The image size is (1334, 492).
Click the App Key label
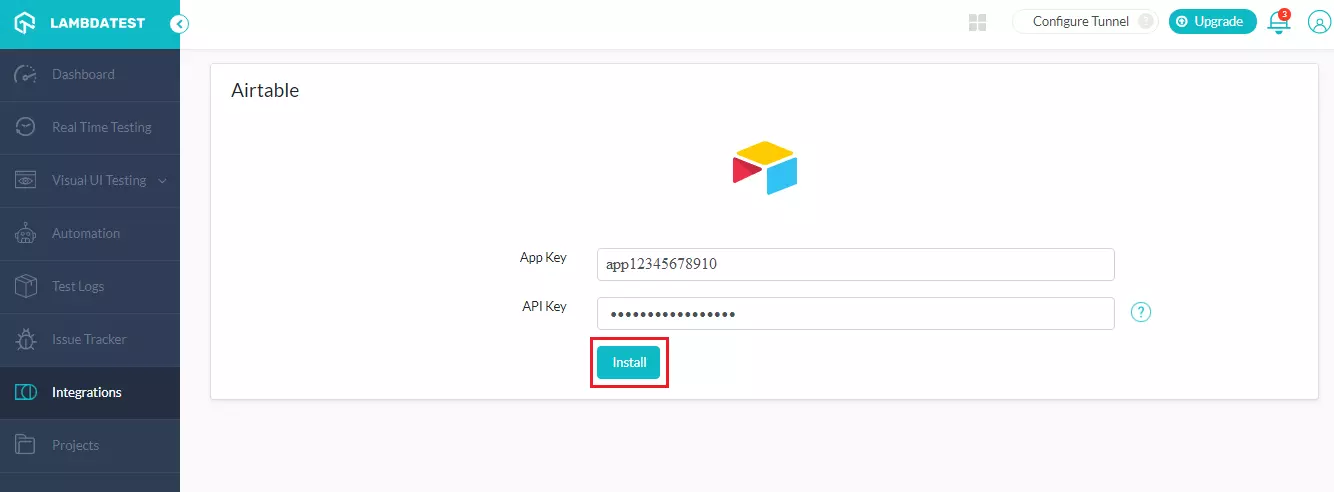543,258
